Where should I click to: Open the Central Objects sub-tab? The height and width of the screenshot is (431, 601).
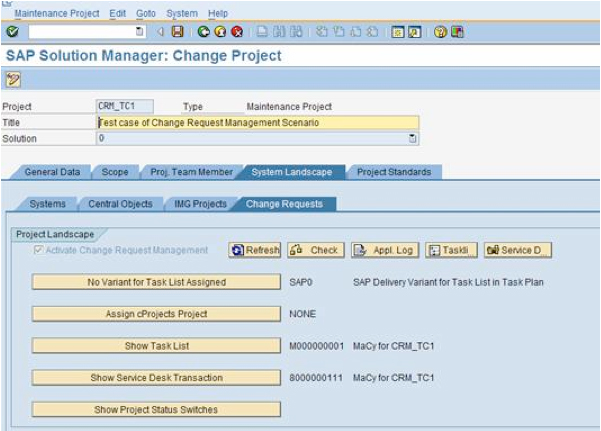click(x=120, y=204)
